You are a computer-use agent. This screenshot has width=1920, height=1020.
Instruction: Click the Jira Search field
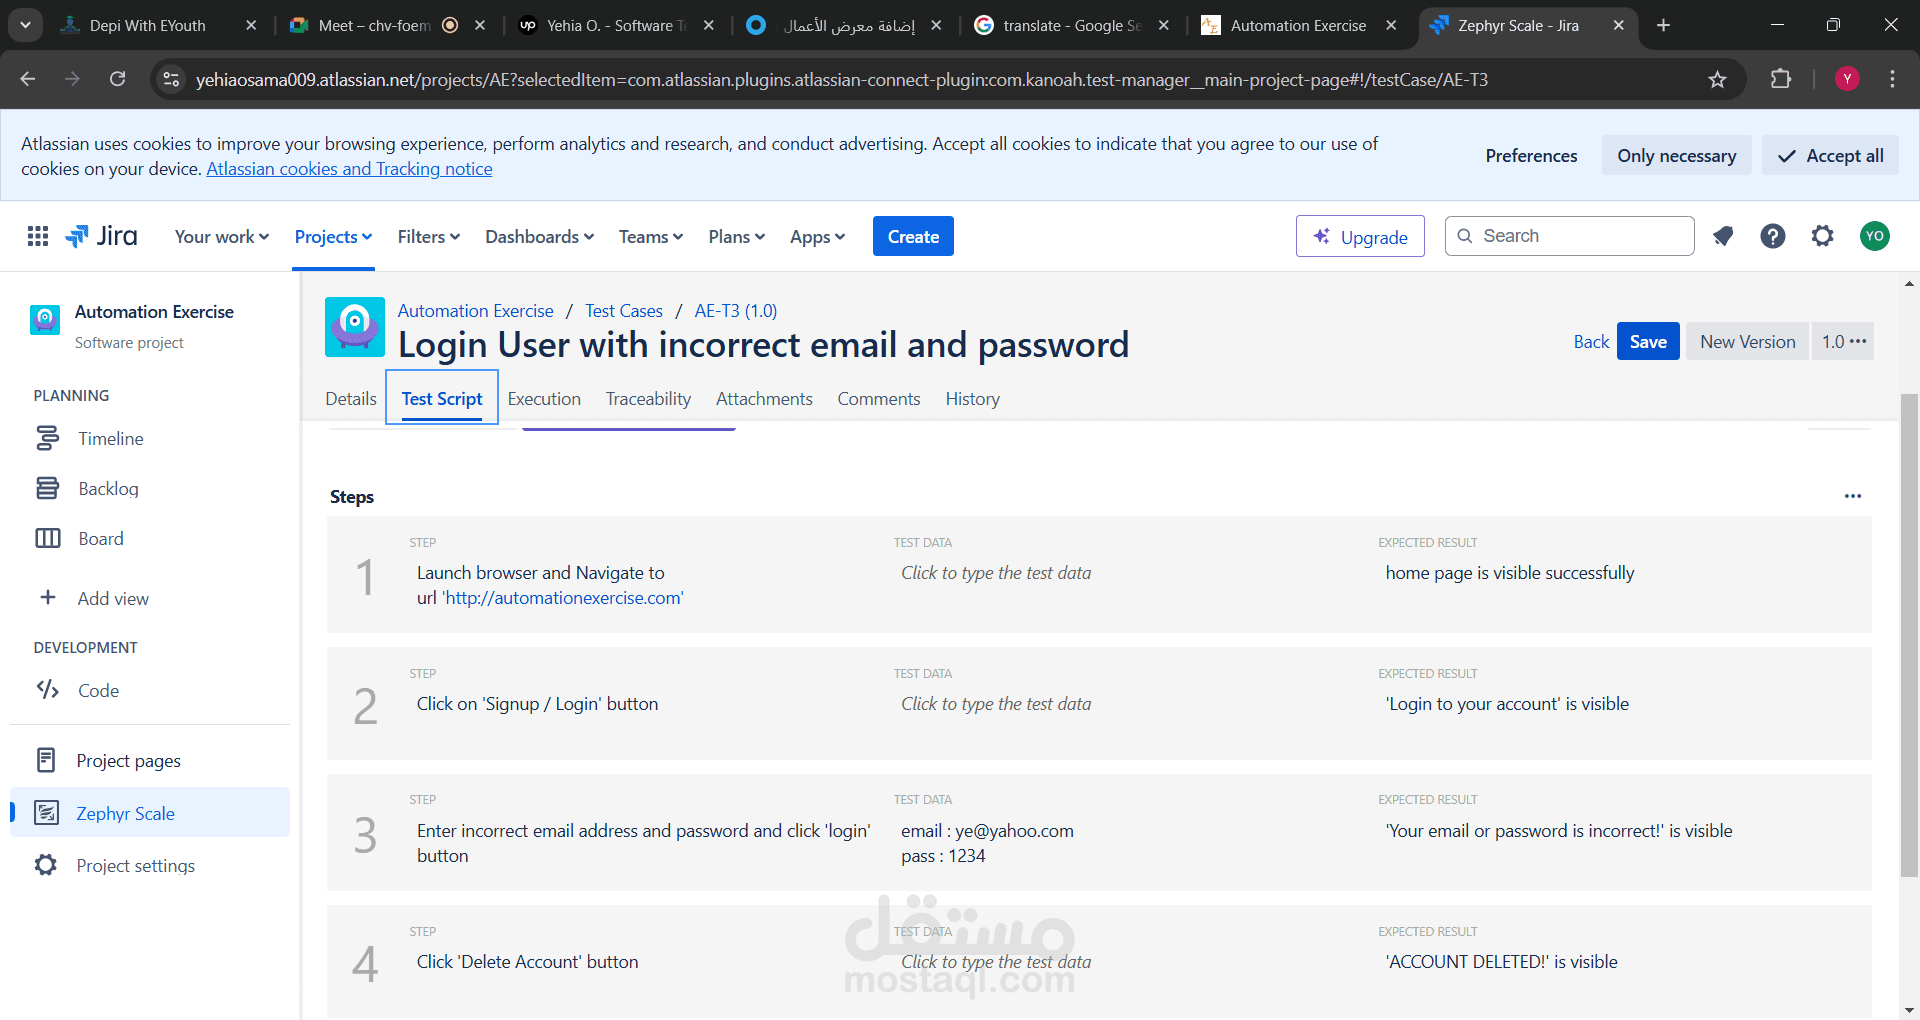pos(1570,236)
